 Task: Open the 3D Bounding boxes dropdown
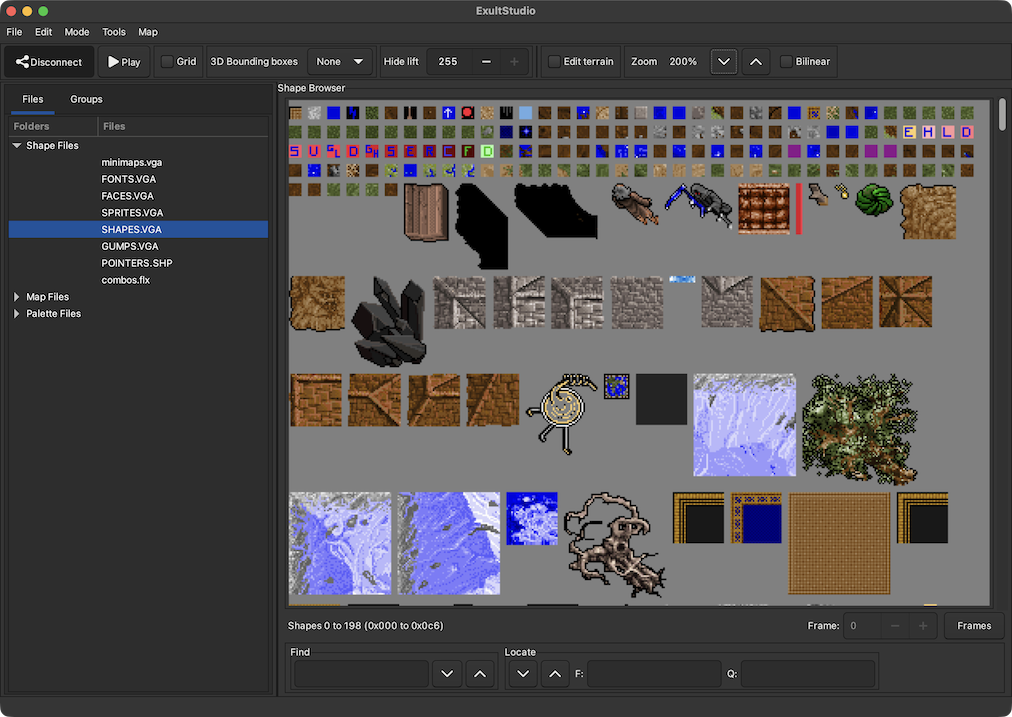click(340, 61)
